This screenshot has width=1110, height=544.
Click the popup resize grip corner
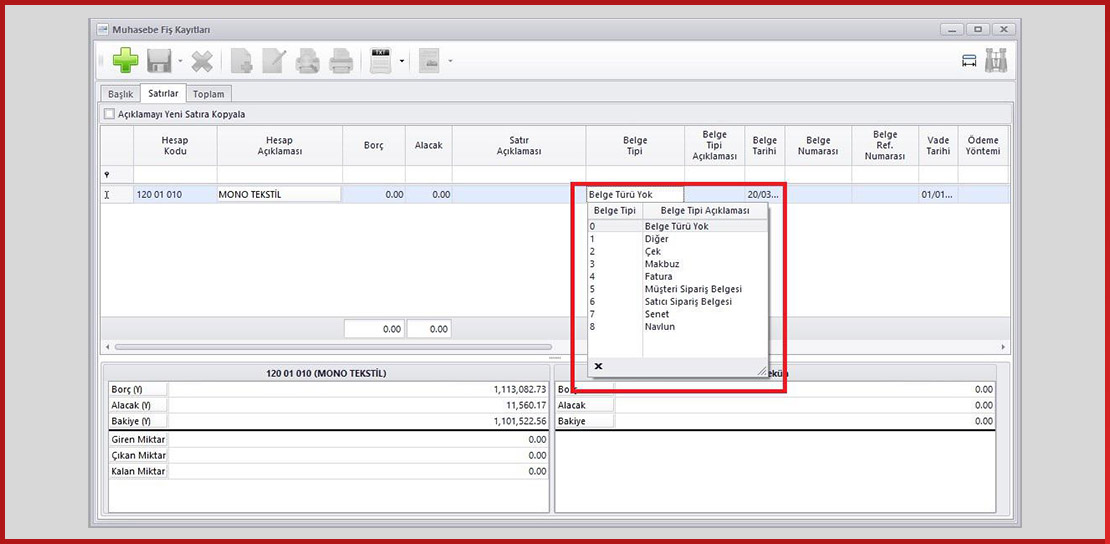(762, 370)
